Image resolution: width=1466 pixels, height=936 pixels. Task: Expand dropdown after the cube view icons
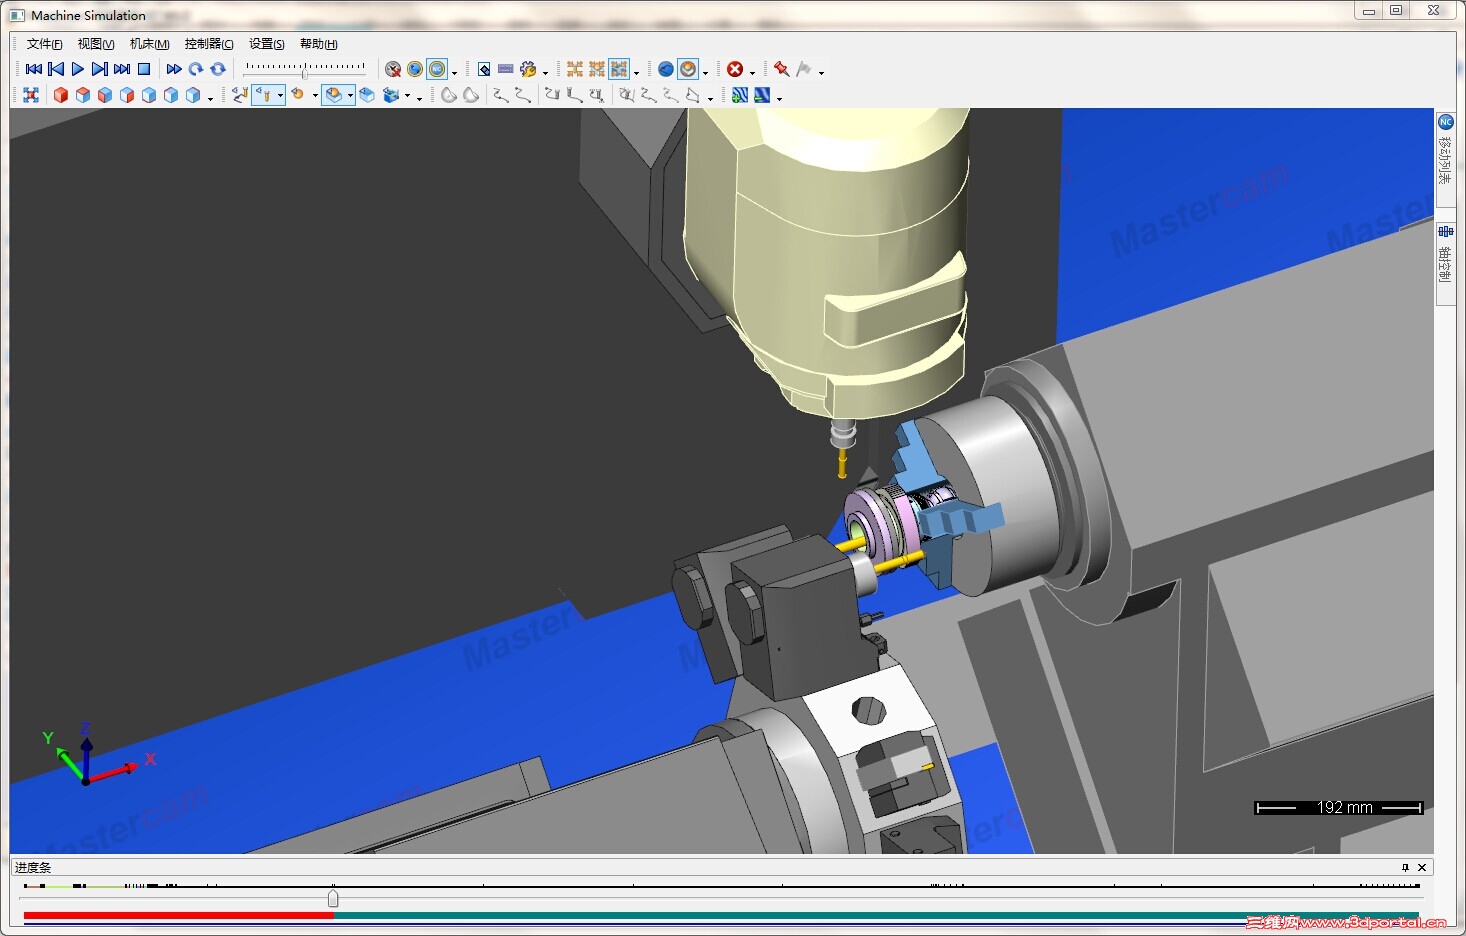[210, 98]
